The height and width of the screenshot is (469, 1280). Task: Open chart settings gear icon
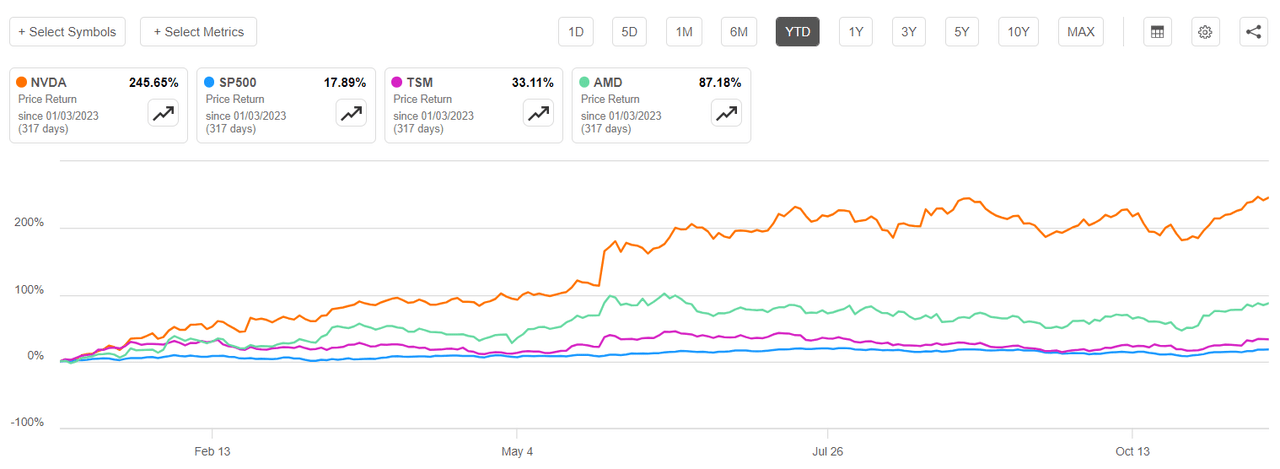[1205, 32]
